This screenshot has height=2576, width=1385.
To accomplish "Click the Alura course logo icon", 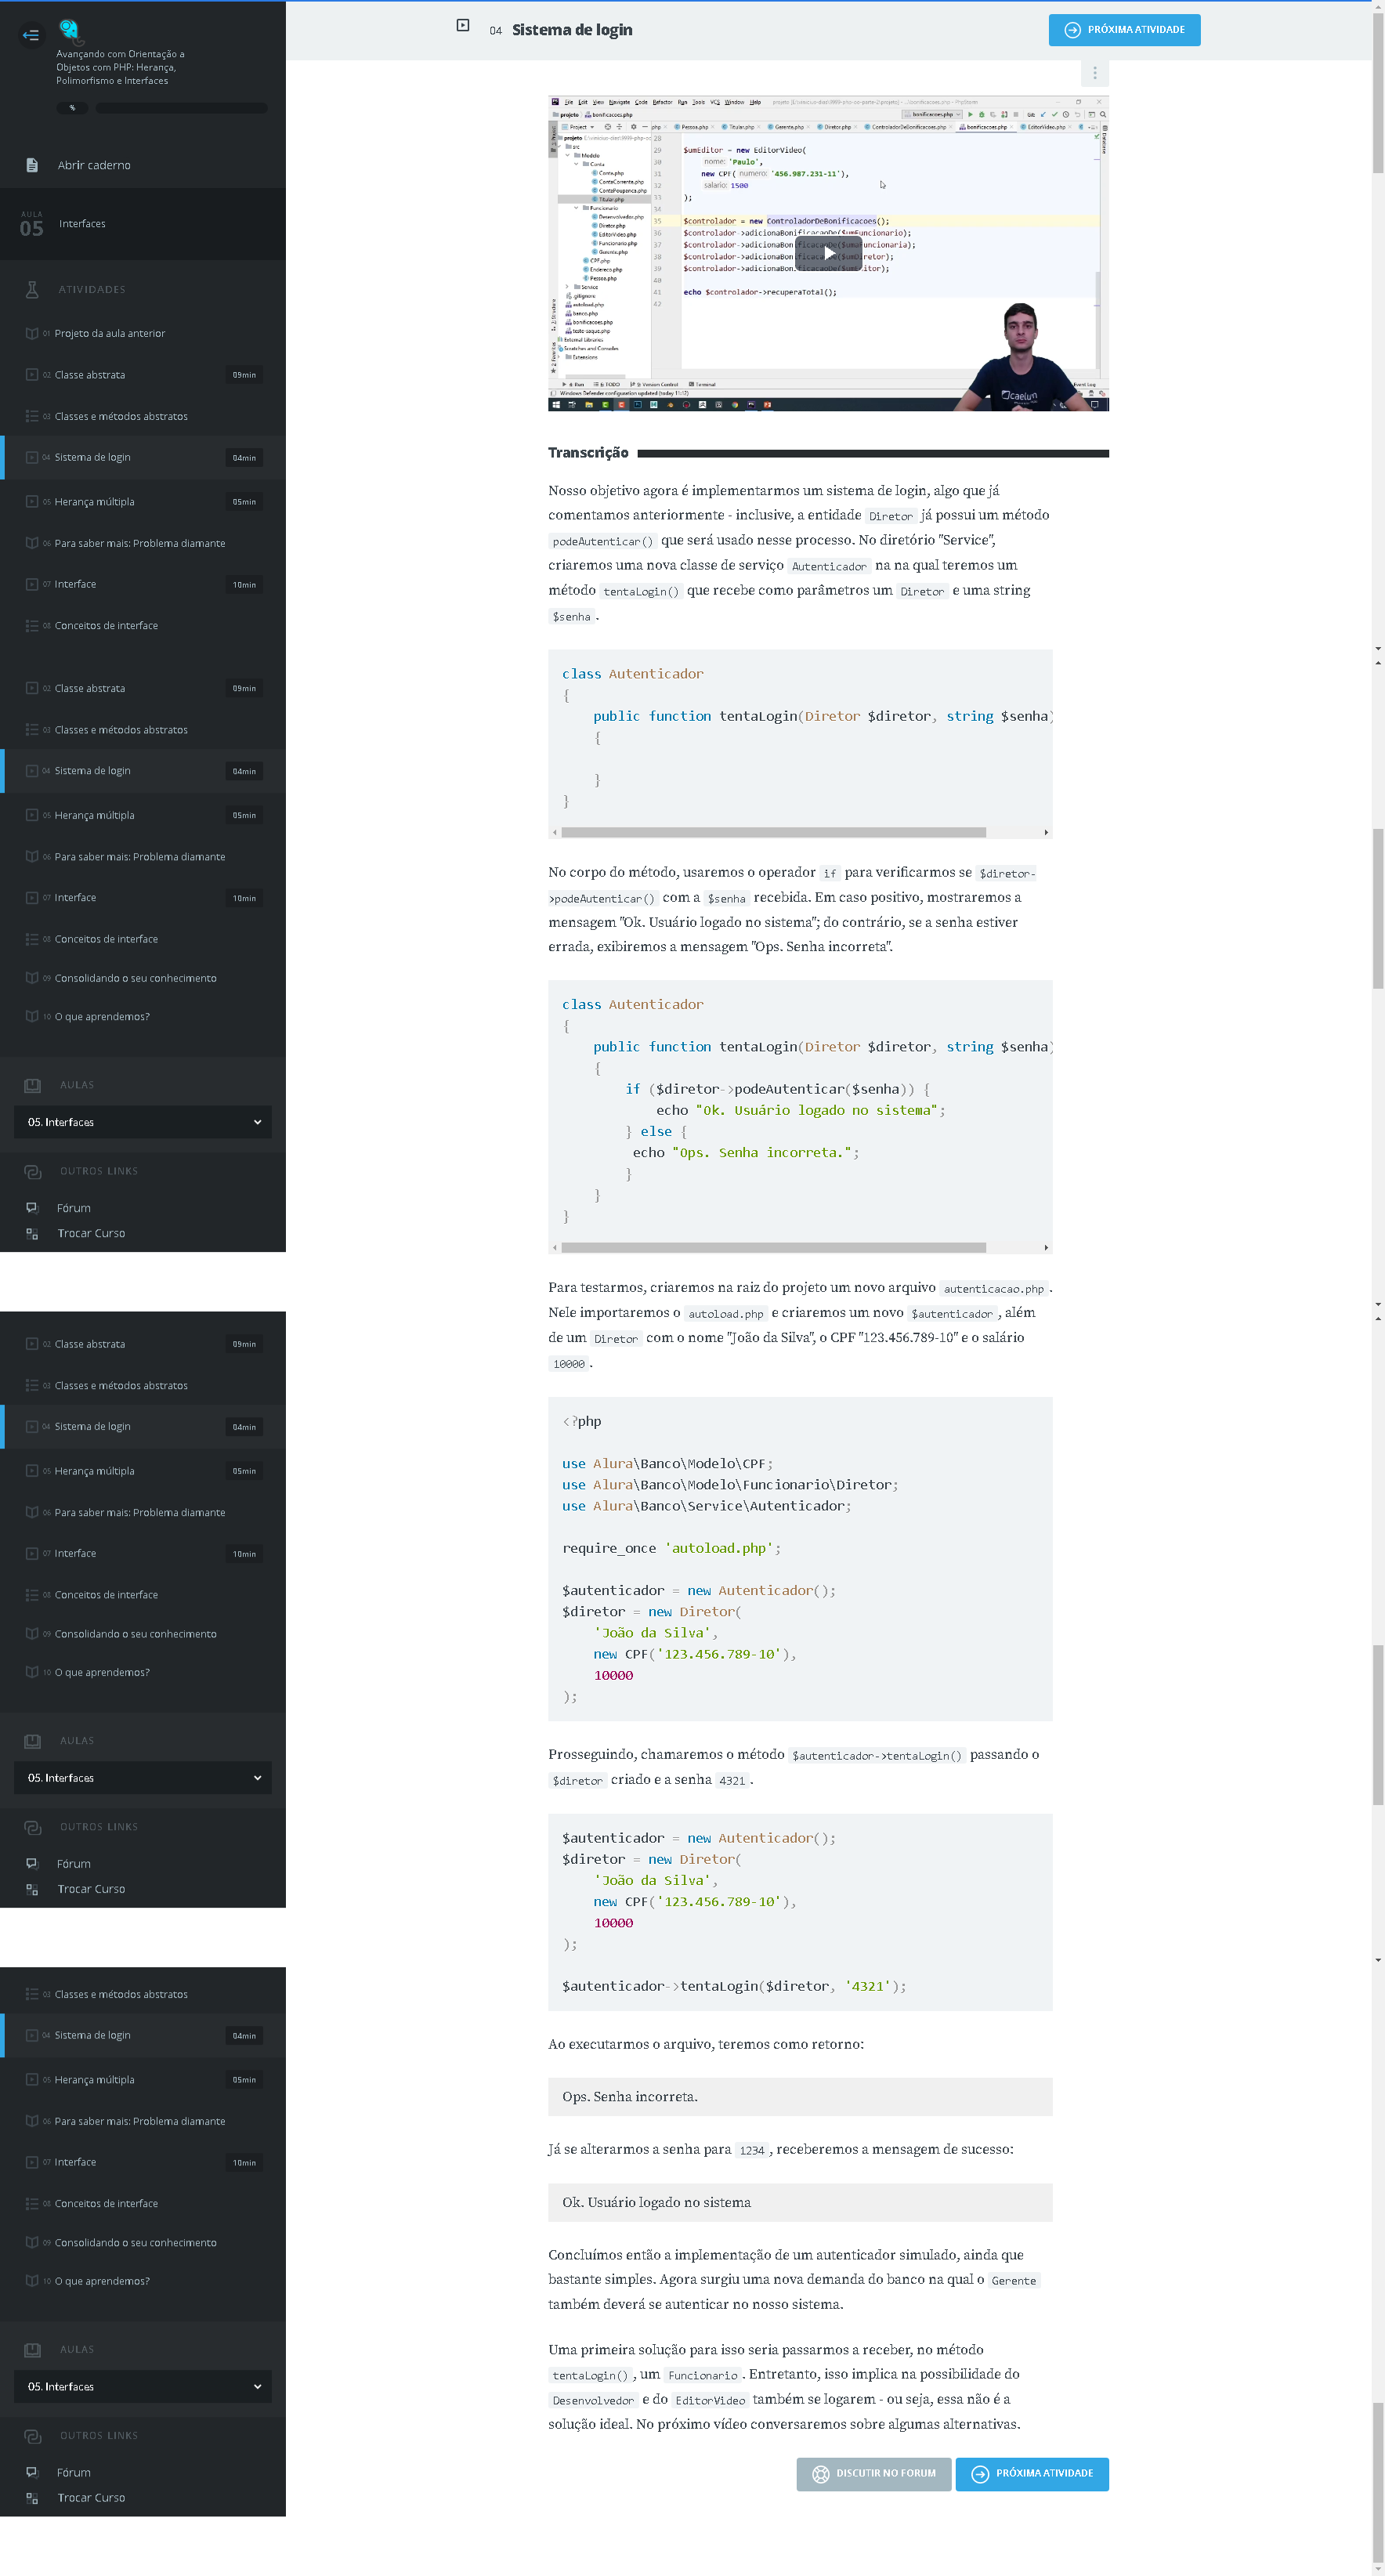I will coord(69,28).
